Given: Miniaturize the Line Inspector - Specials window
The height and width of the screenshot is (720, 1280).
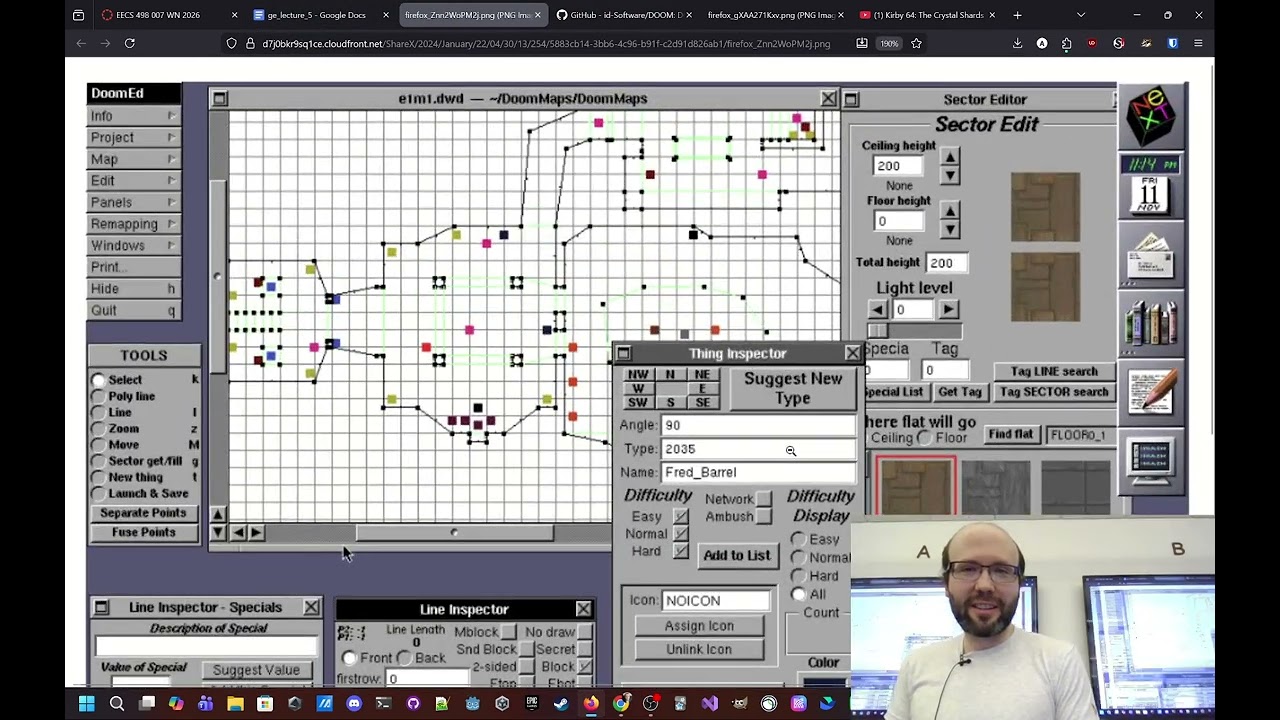Looking at the screenshot, I should click(101, 607).
